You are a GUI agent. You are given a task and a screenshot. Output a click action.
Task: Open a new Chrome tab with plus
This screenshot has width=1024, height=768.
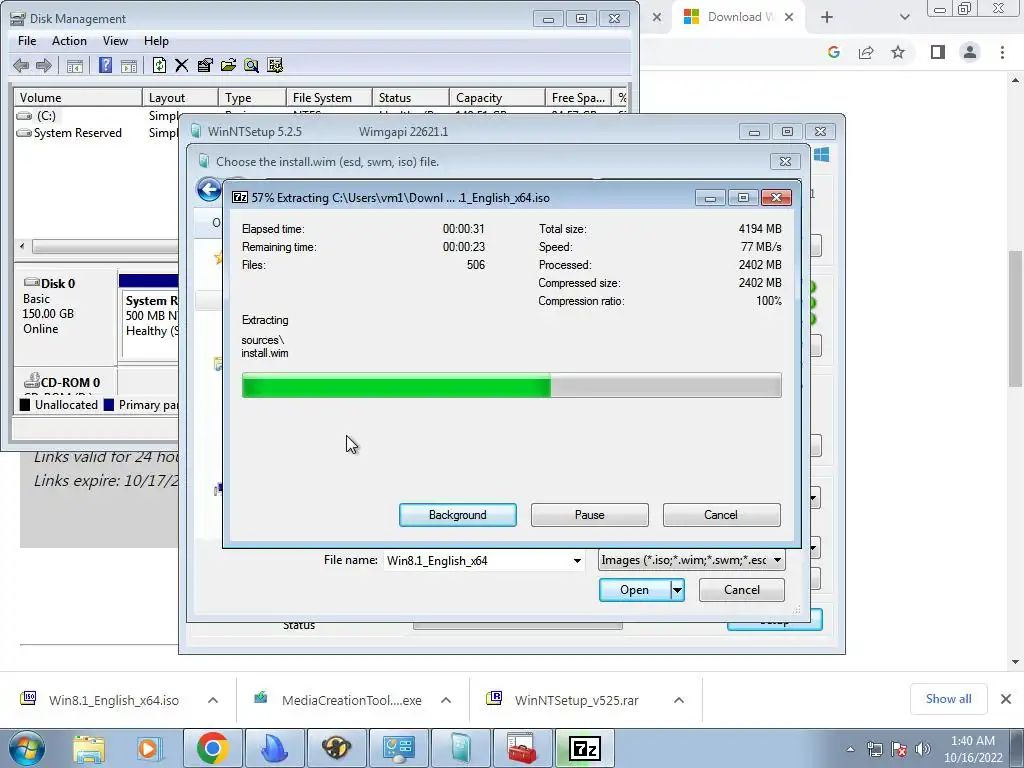827,17
